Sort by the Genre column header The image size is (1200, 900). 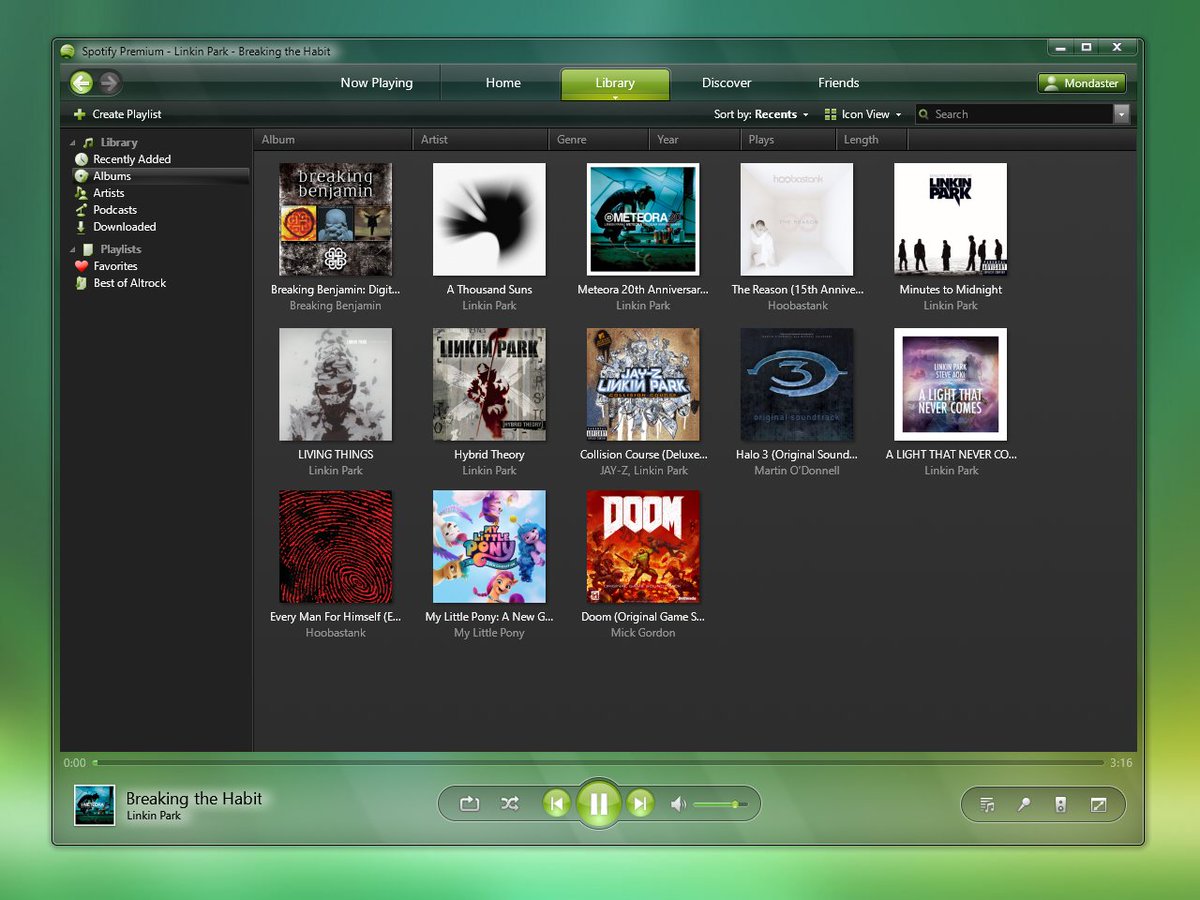[x=598, y=140]
